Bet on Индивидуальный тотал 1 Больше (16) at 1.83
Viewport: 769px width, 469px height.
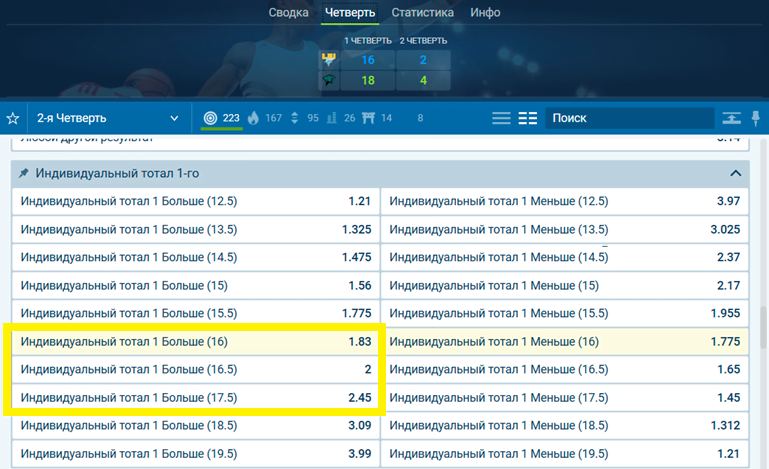[x=196, y=342]
